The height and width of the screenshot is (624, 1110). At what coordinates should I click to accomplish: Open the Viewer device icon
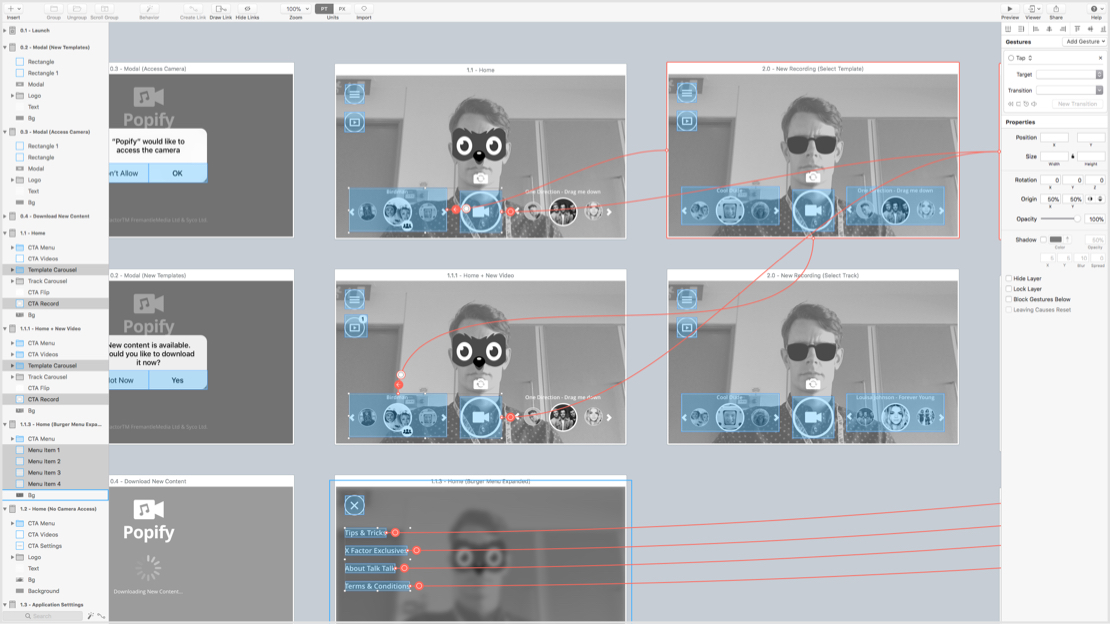pos(1033,9)
